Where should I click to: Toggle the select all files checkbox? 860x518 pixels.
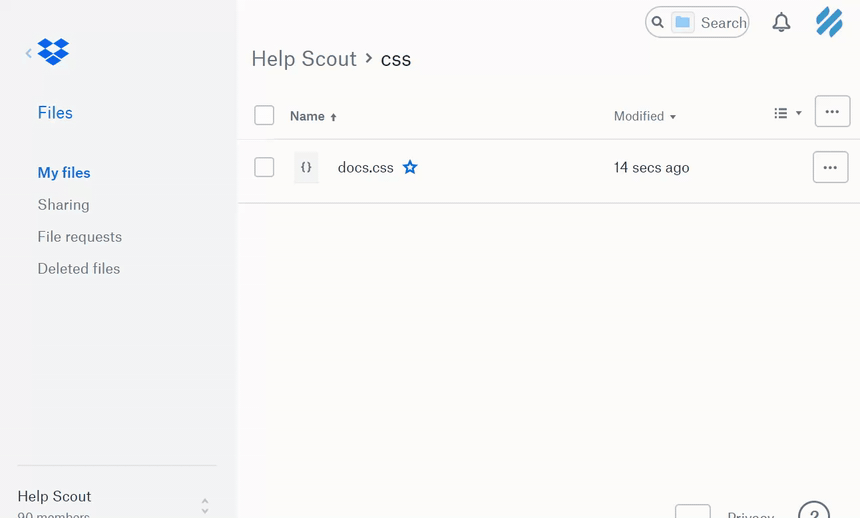[264, 116]
